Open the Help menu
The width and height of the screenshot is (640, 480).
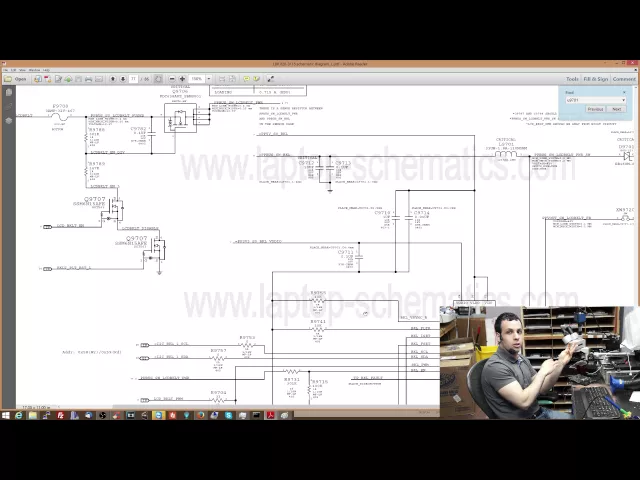coord(46,70)
